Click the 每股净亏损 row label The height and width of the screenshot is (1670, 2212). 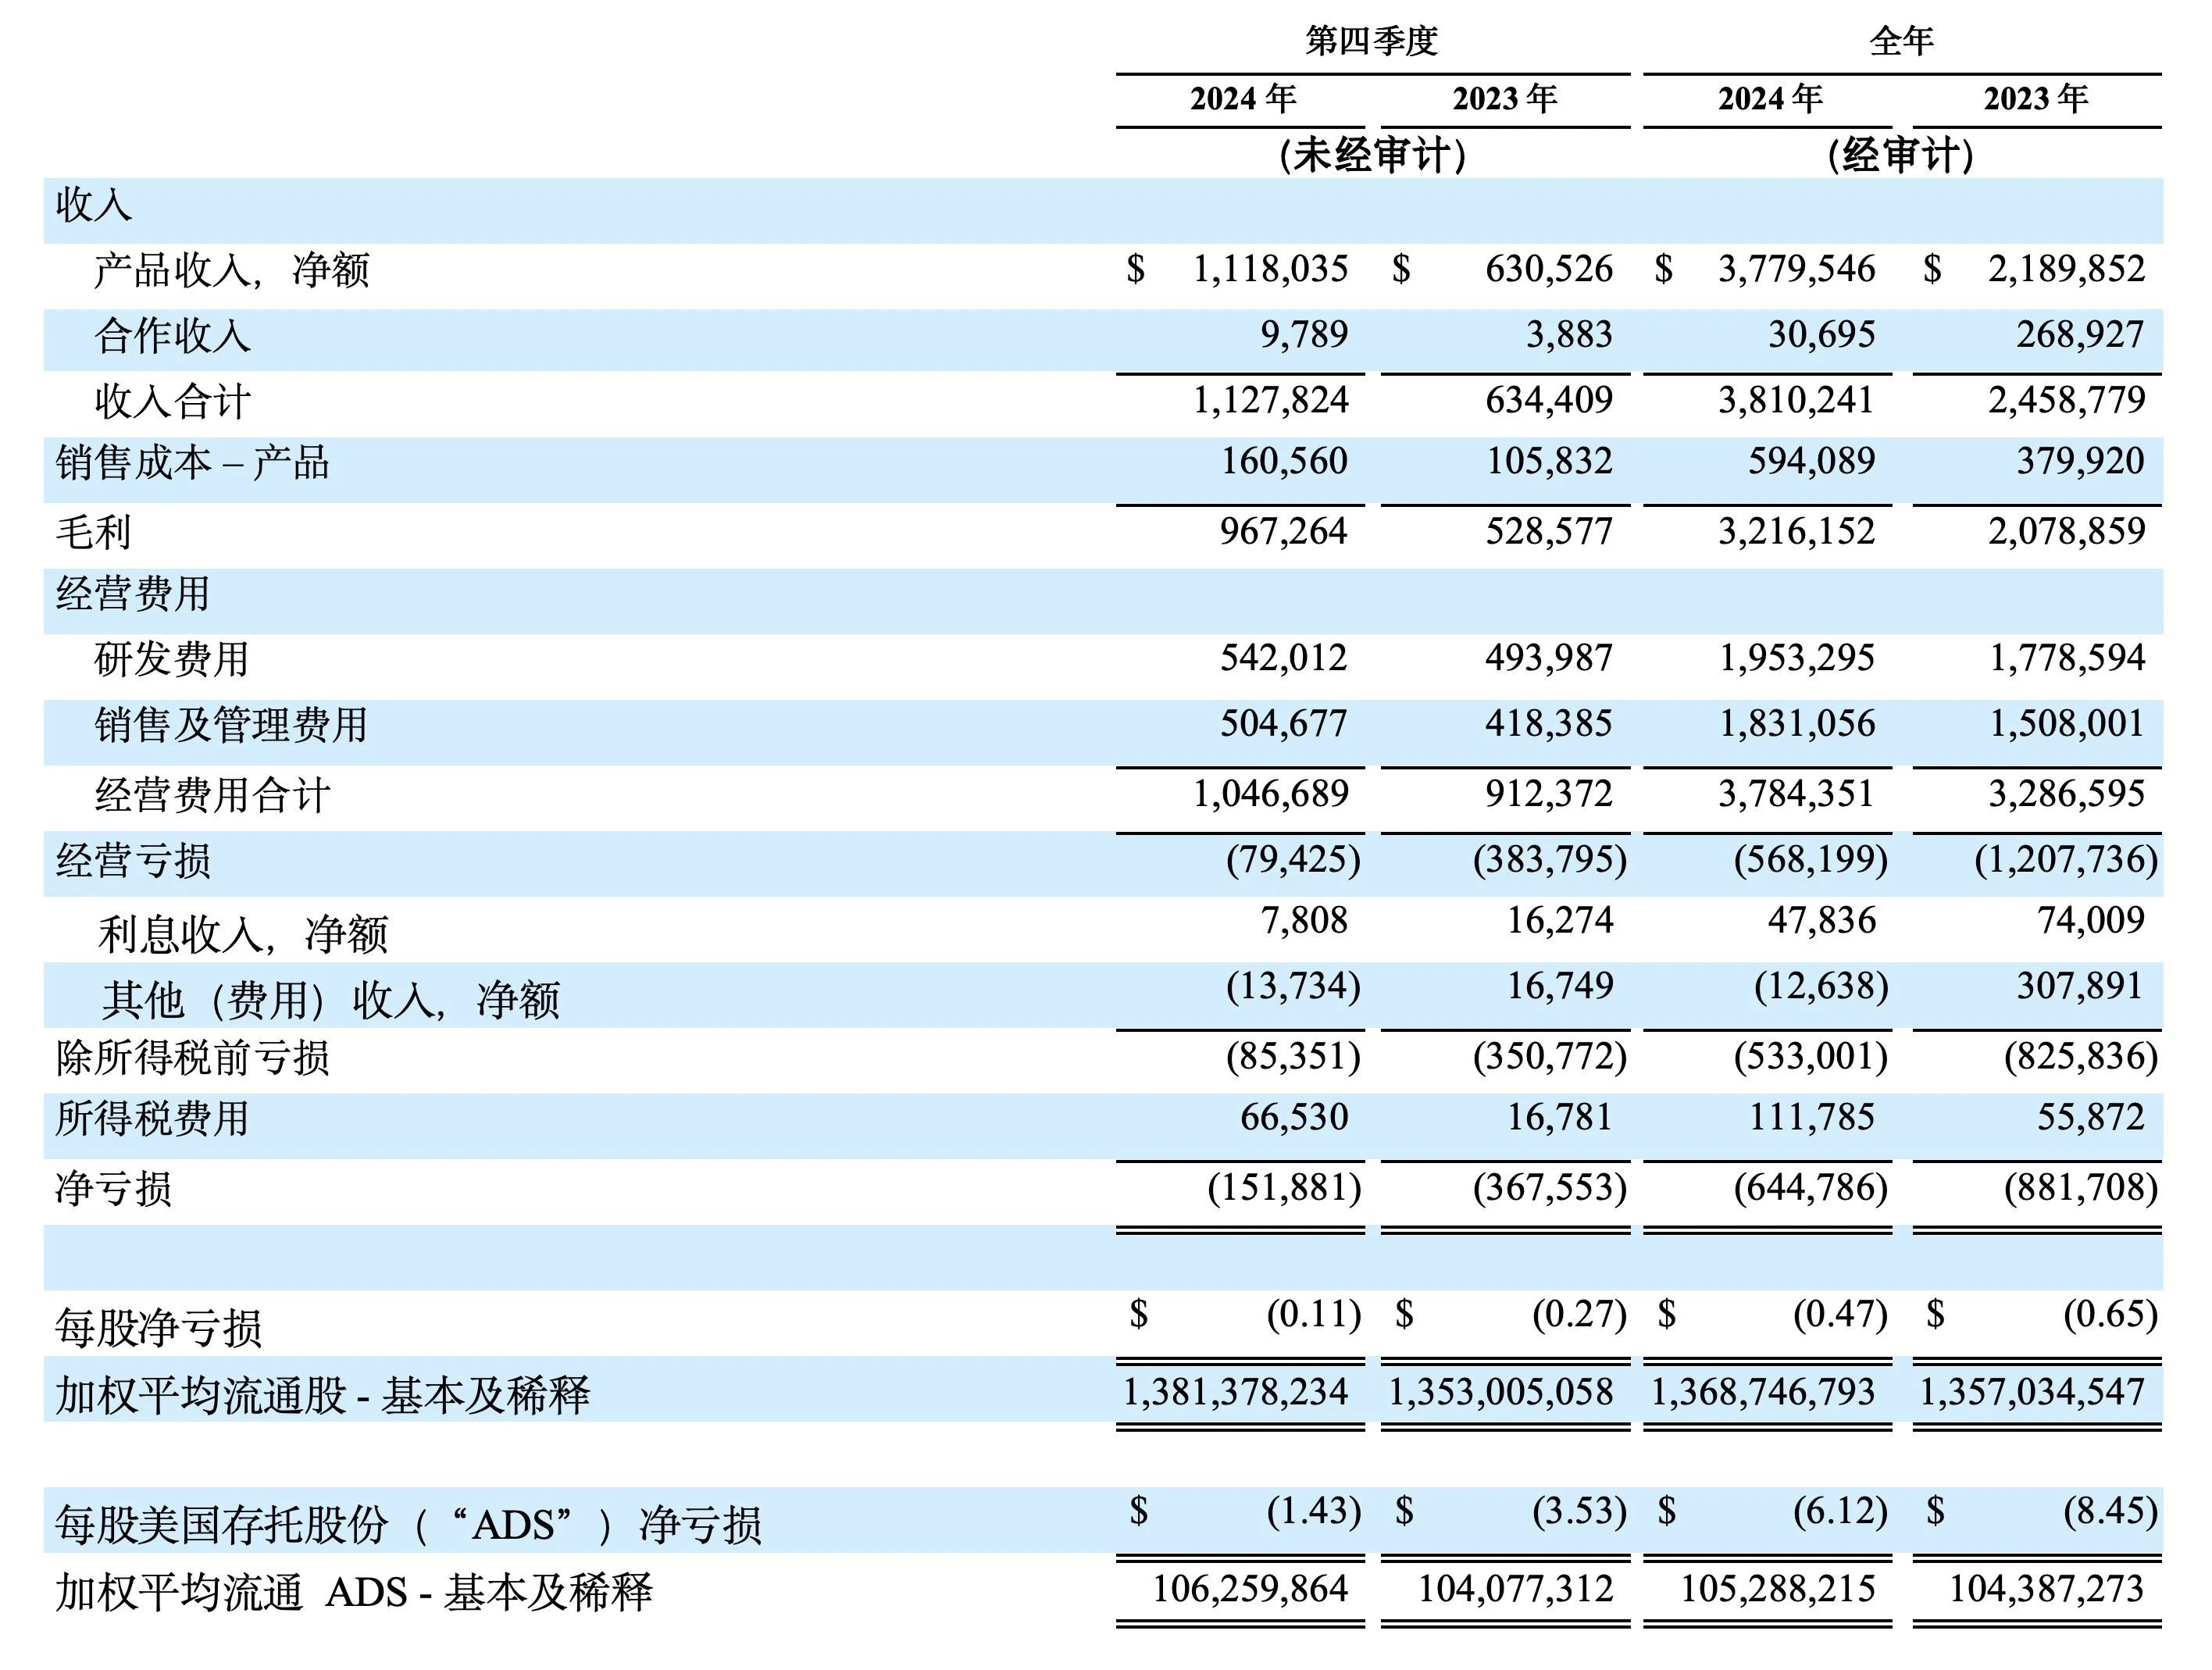pyautogui.click(x=159, y=1328)
